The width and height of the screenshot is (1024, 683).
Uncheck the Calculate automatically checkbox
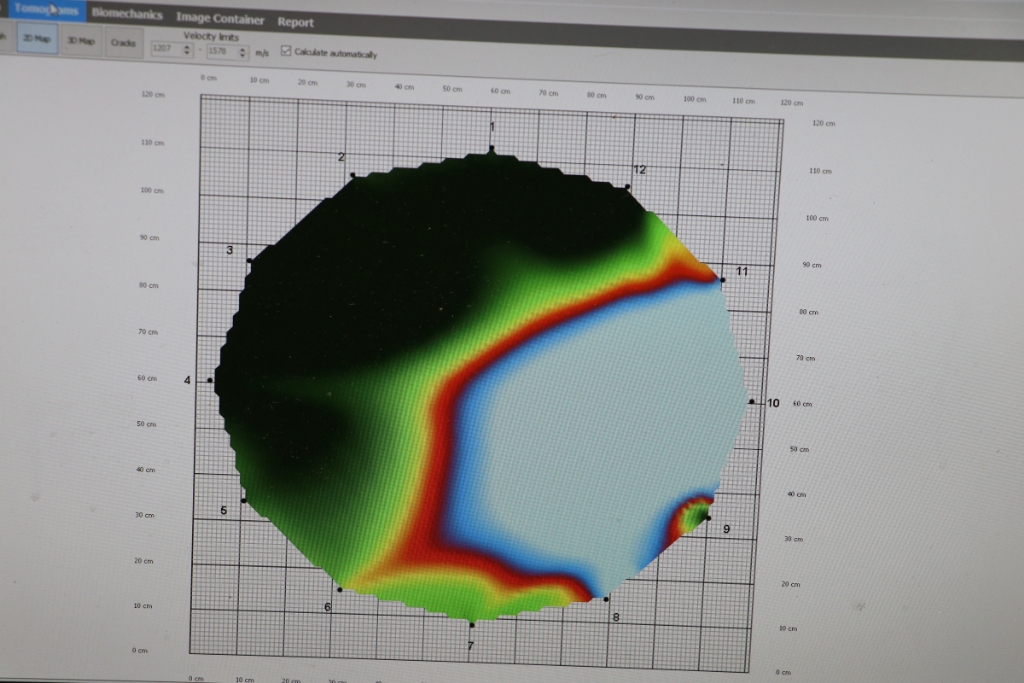[x=287, y=52]
